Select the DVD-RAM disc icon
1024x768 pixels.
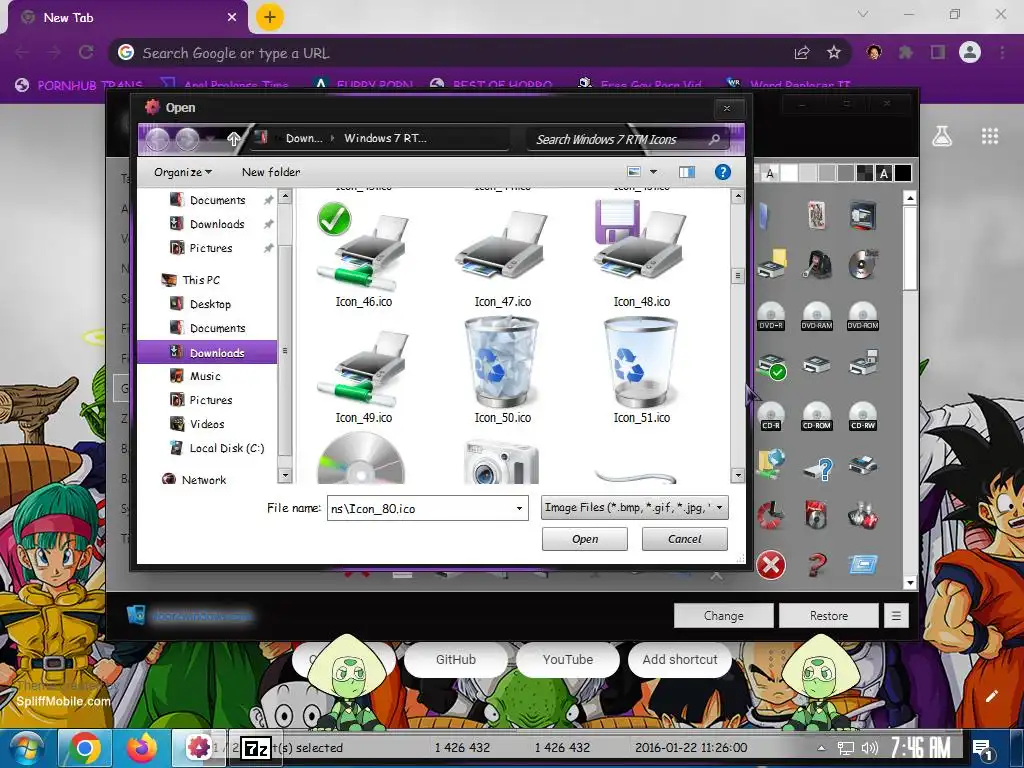(x=816, y=316)
